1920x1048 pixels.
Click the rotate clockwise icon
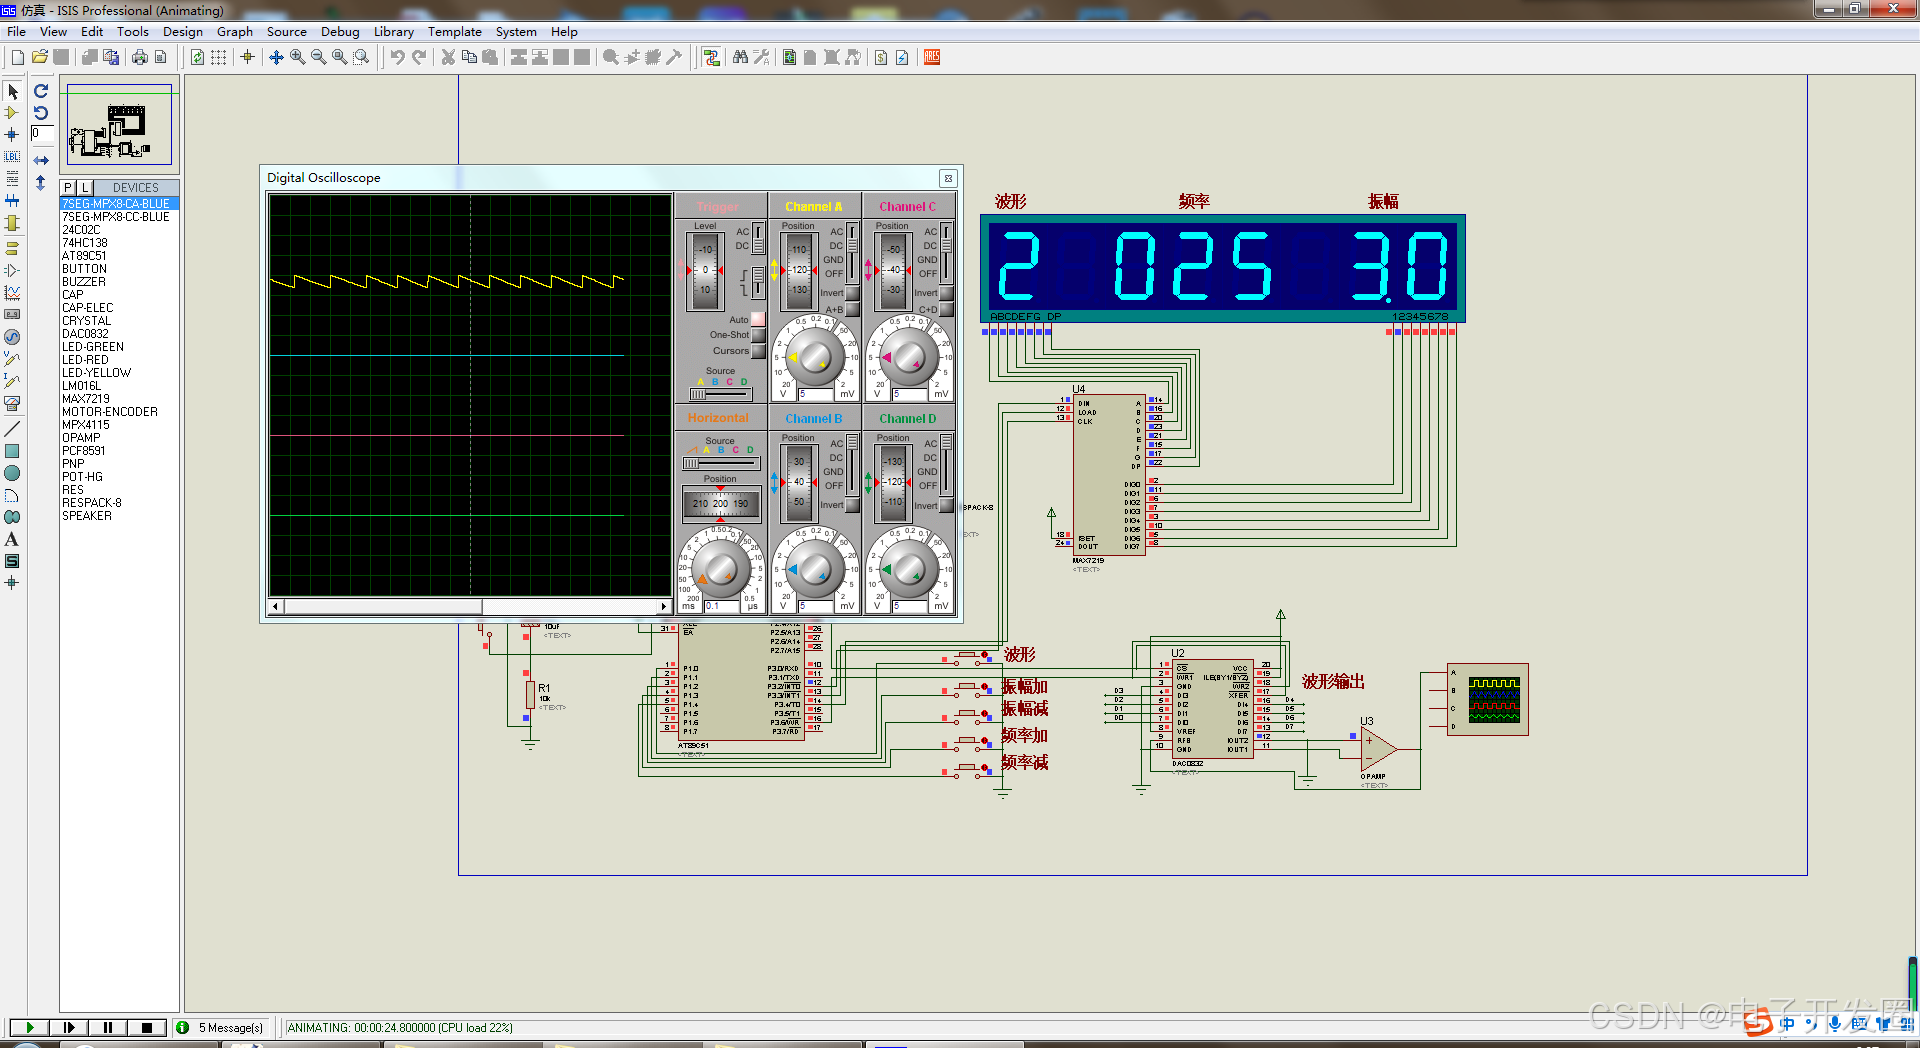coord(41,91)
